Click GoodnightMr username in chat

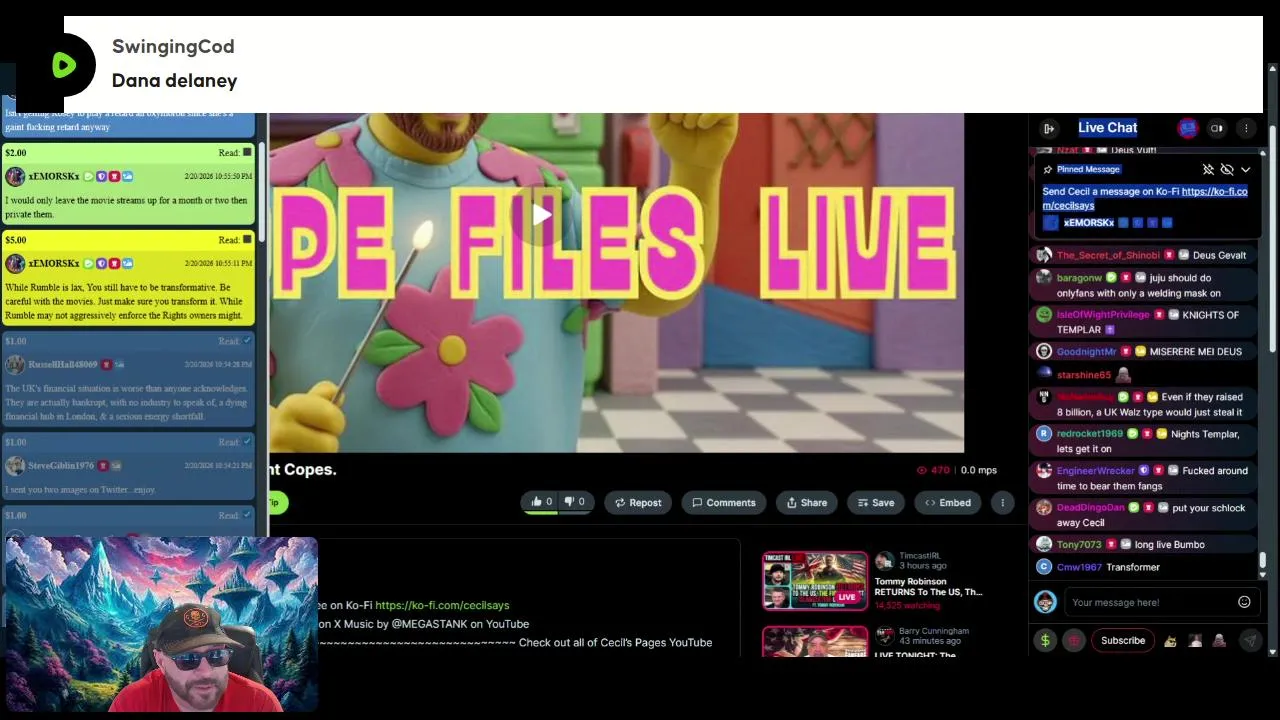[1086, 352]
